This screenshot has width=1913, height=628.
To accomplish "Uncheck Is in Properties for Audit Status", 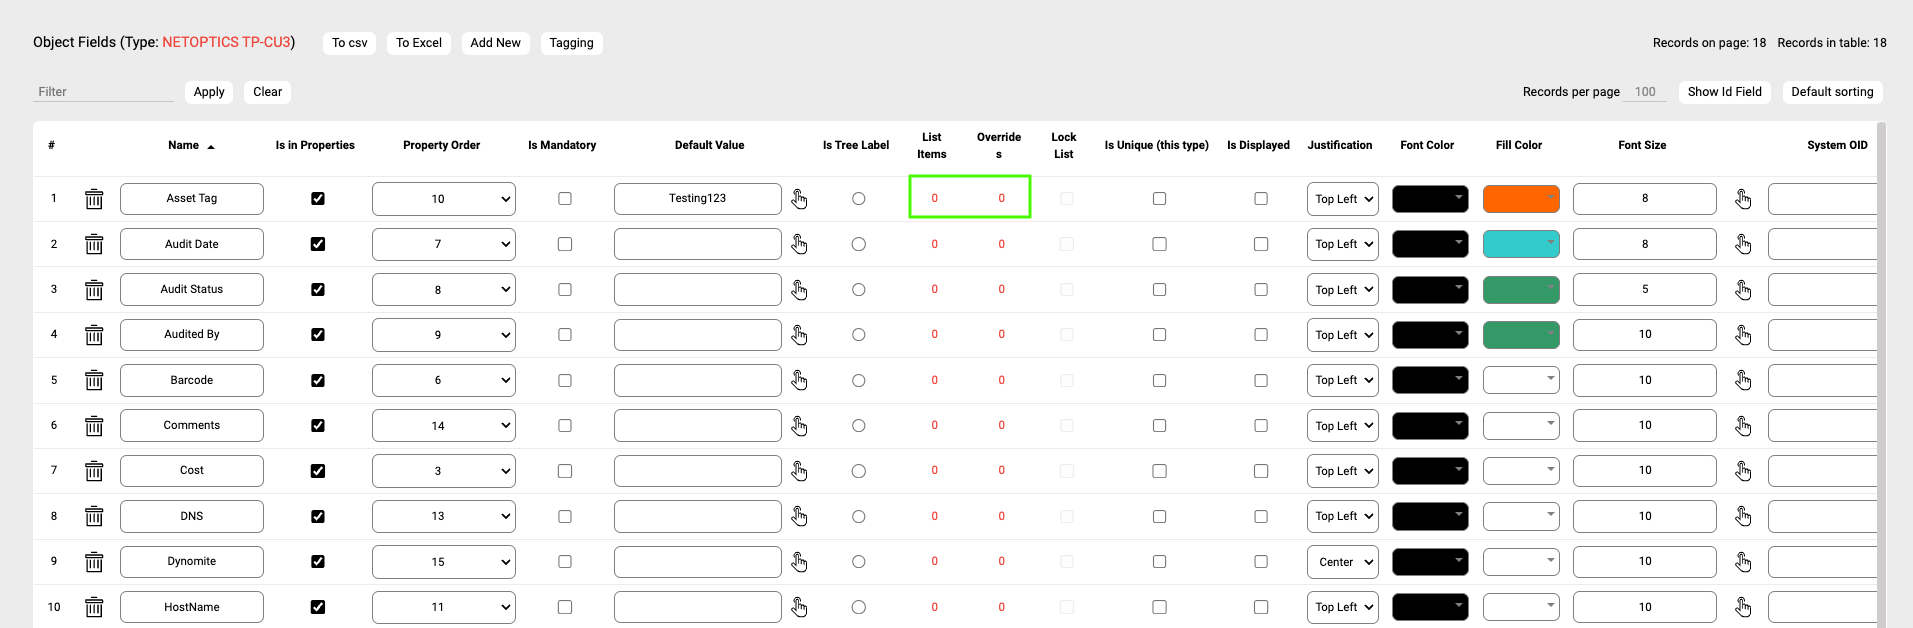I will [318, 290].
